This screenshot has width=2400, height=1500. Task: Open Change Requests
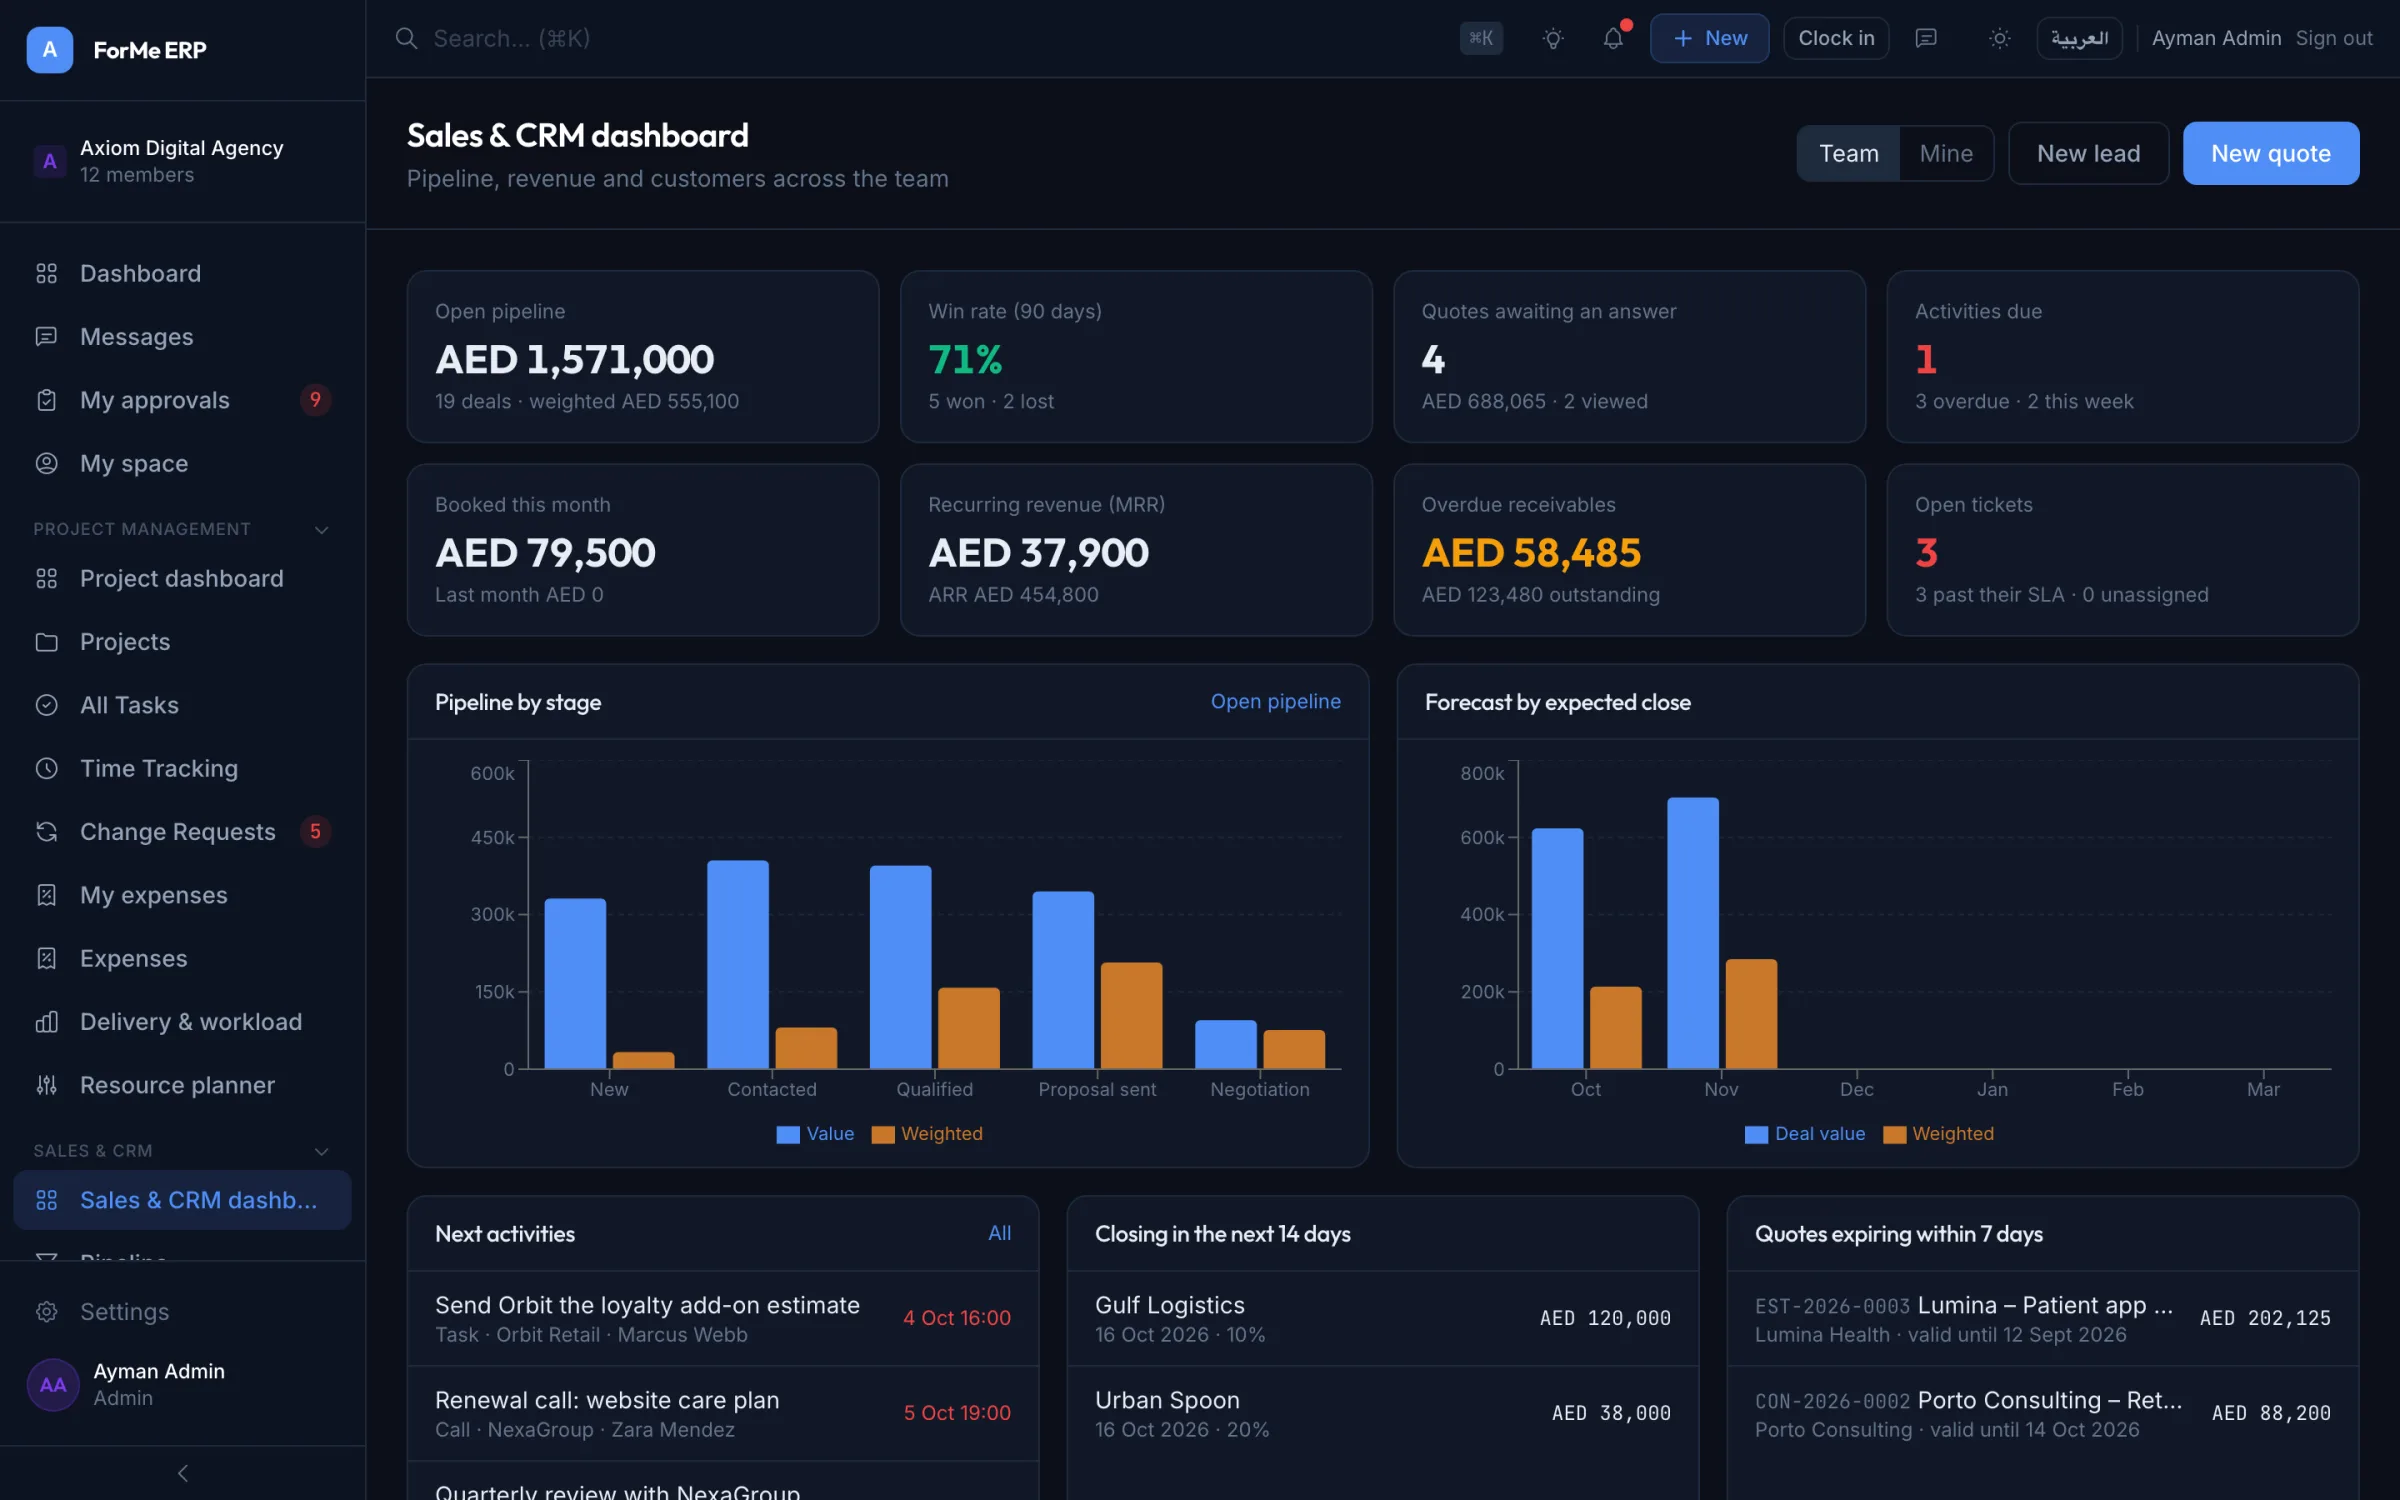pos(182,831)
